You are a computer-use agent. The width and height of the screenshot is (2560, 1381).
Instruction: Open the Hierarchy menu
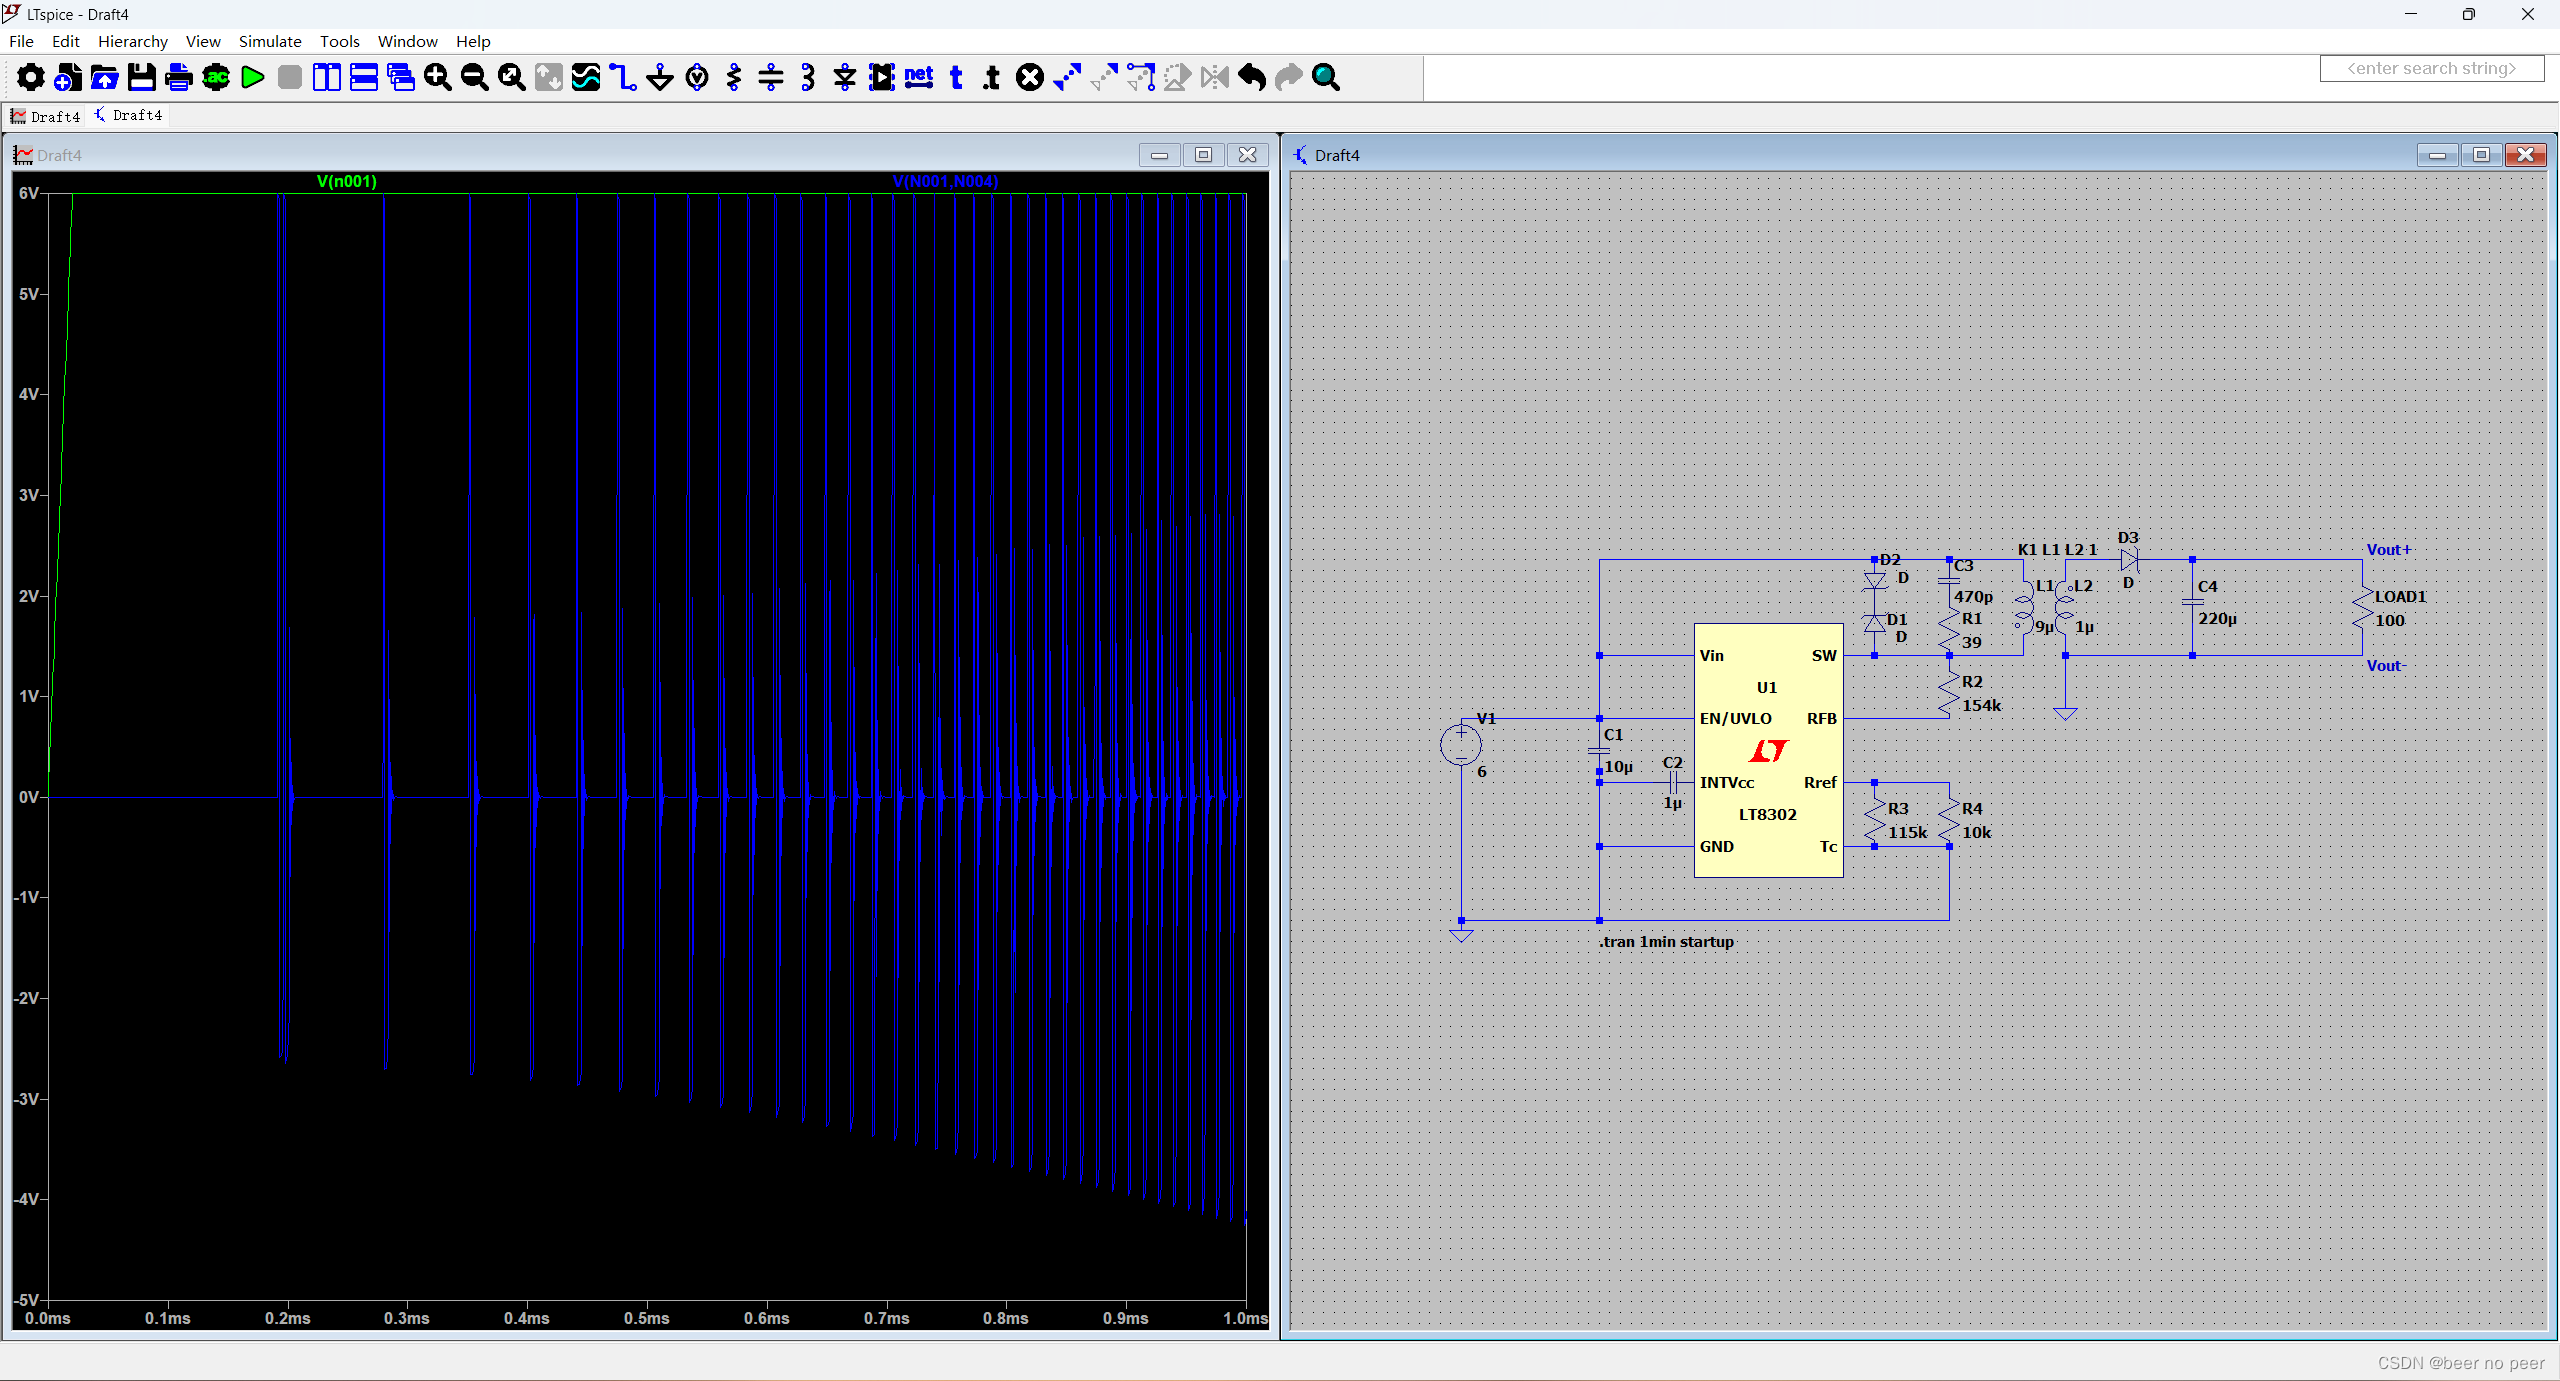point(132,41)
